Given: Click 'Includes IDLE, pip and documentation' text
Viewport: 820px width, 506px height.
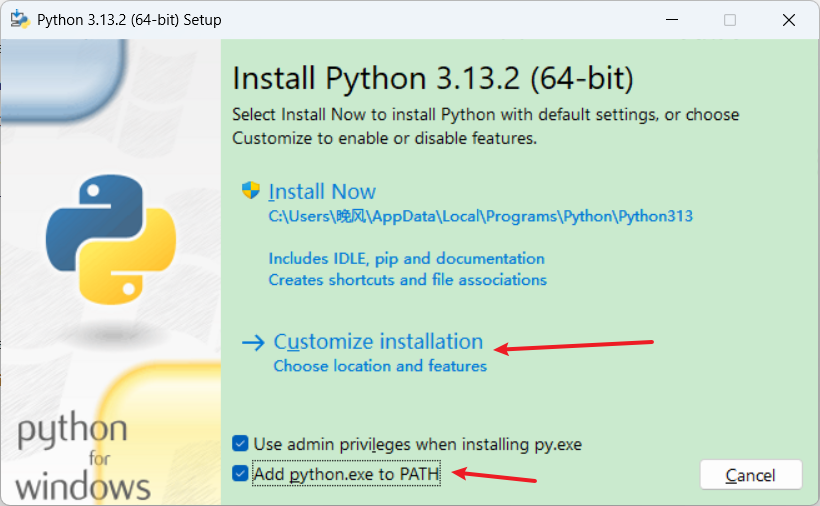Looking at the screenshot, I should [x=406, y=258].
